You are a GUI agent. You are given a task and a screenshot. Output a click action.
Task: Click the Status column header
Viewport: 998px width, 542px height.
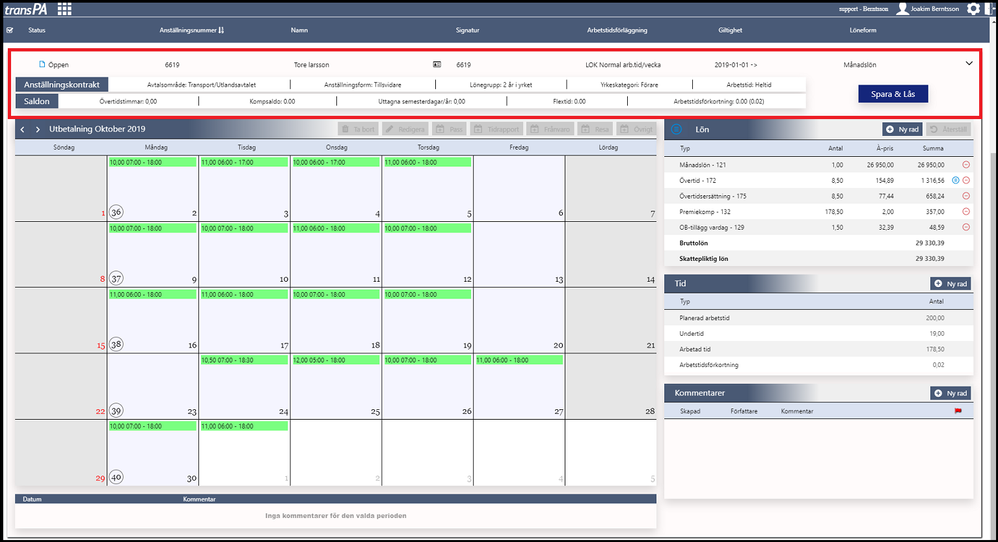coord(37,30)
